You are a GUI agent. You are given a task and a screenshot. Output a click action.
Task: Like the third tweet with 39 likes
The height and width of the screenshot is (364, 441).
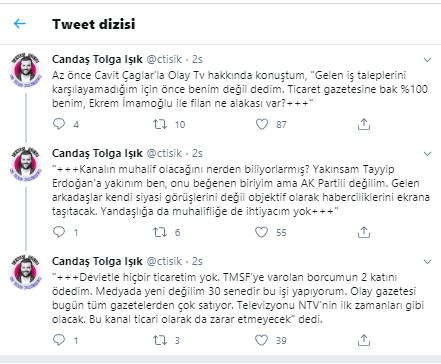261,340
